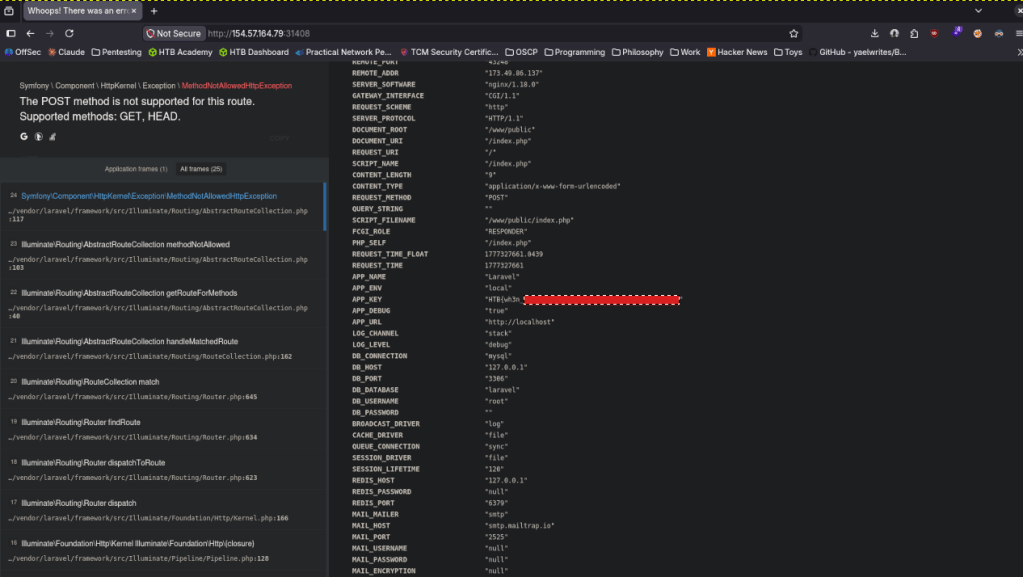Click the Not Secure site info badge
The width and height of the screenshot is (1023, 577).
[173, 33]
